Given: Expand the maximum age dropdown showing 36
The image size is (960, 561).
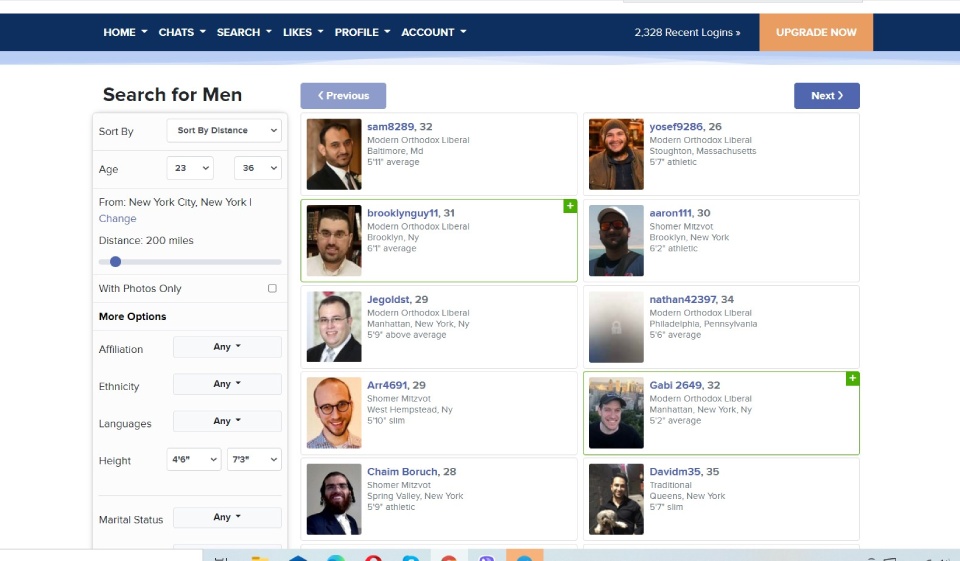Looking at the screenshot, I should (257, 168).
